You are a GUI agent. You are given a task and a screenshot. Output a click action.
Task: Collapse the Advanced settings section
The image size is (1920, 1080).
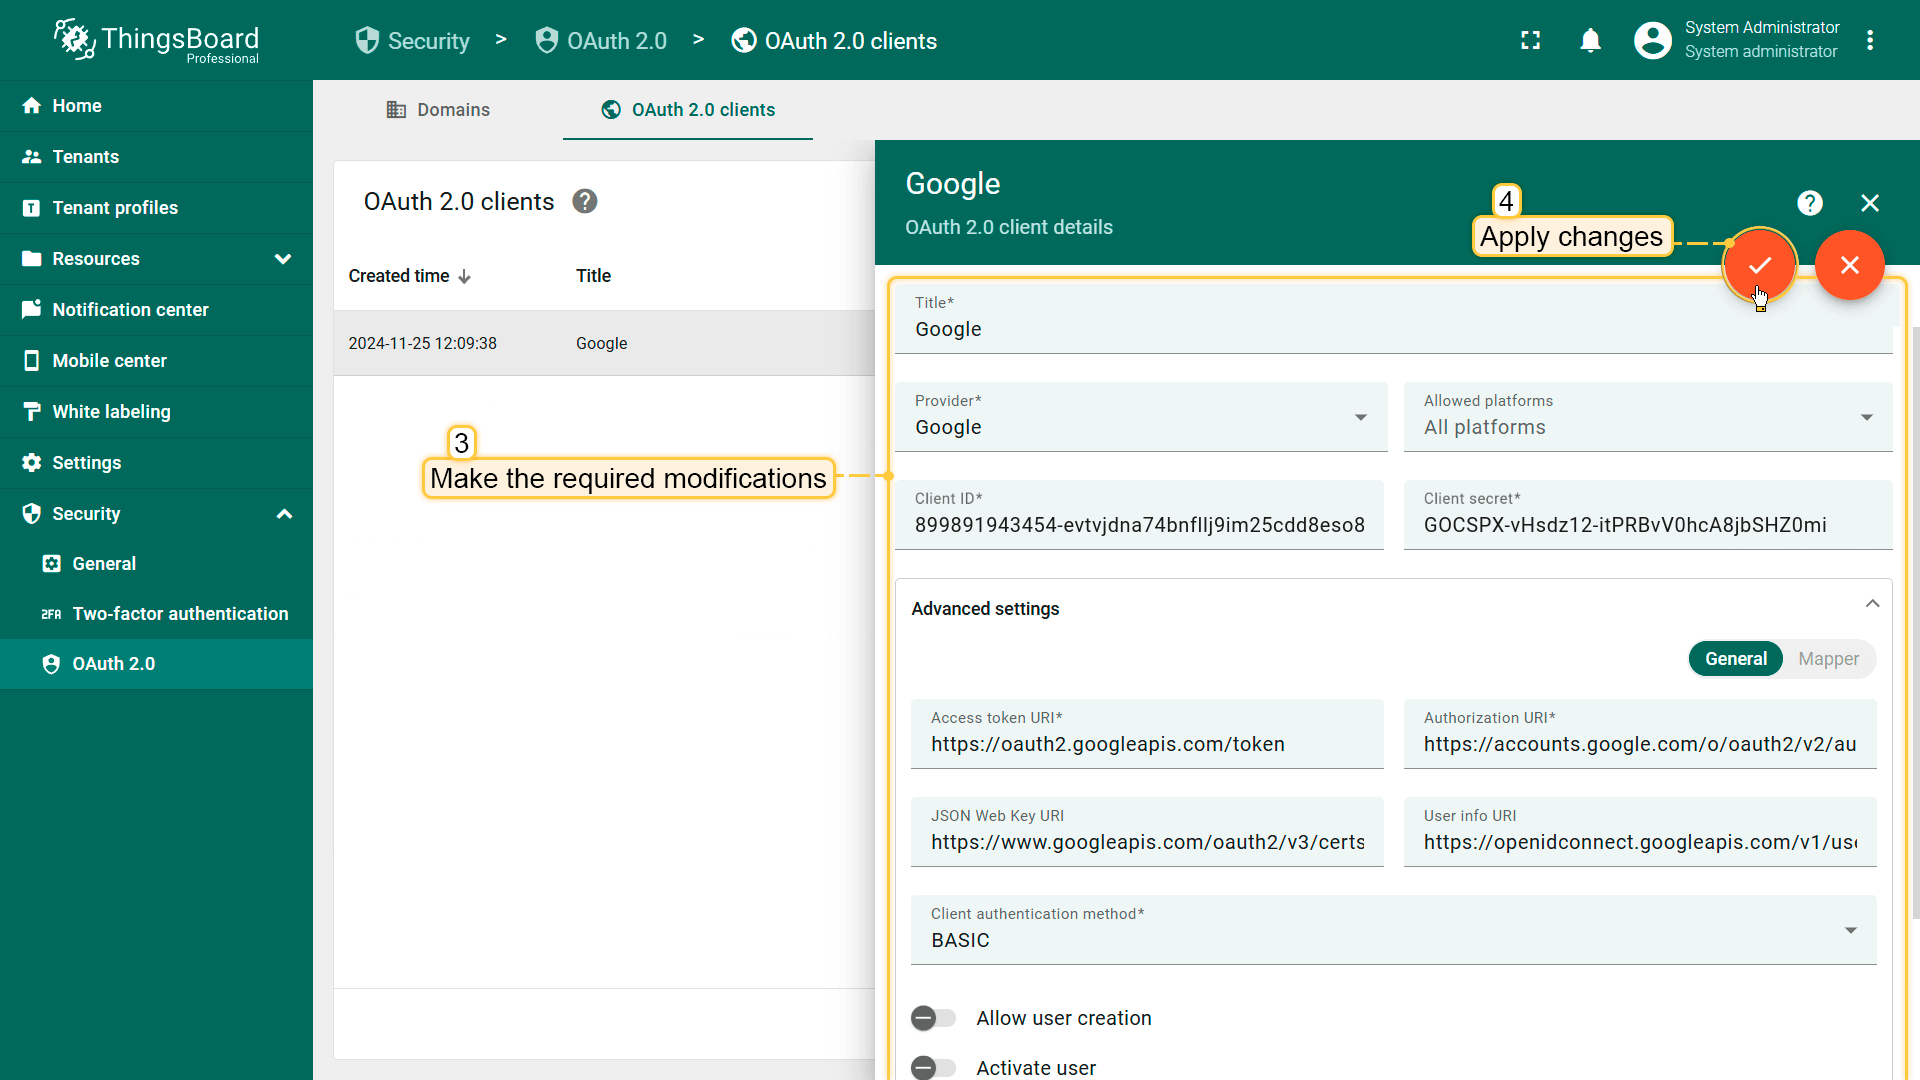[x=1872, y=604]
